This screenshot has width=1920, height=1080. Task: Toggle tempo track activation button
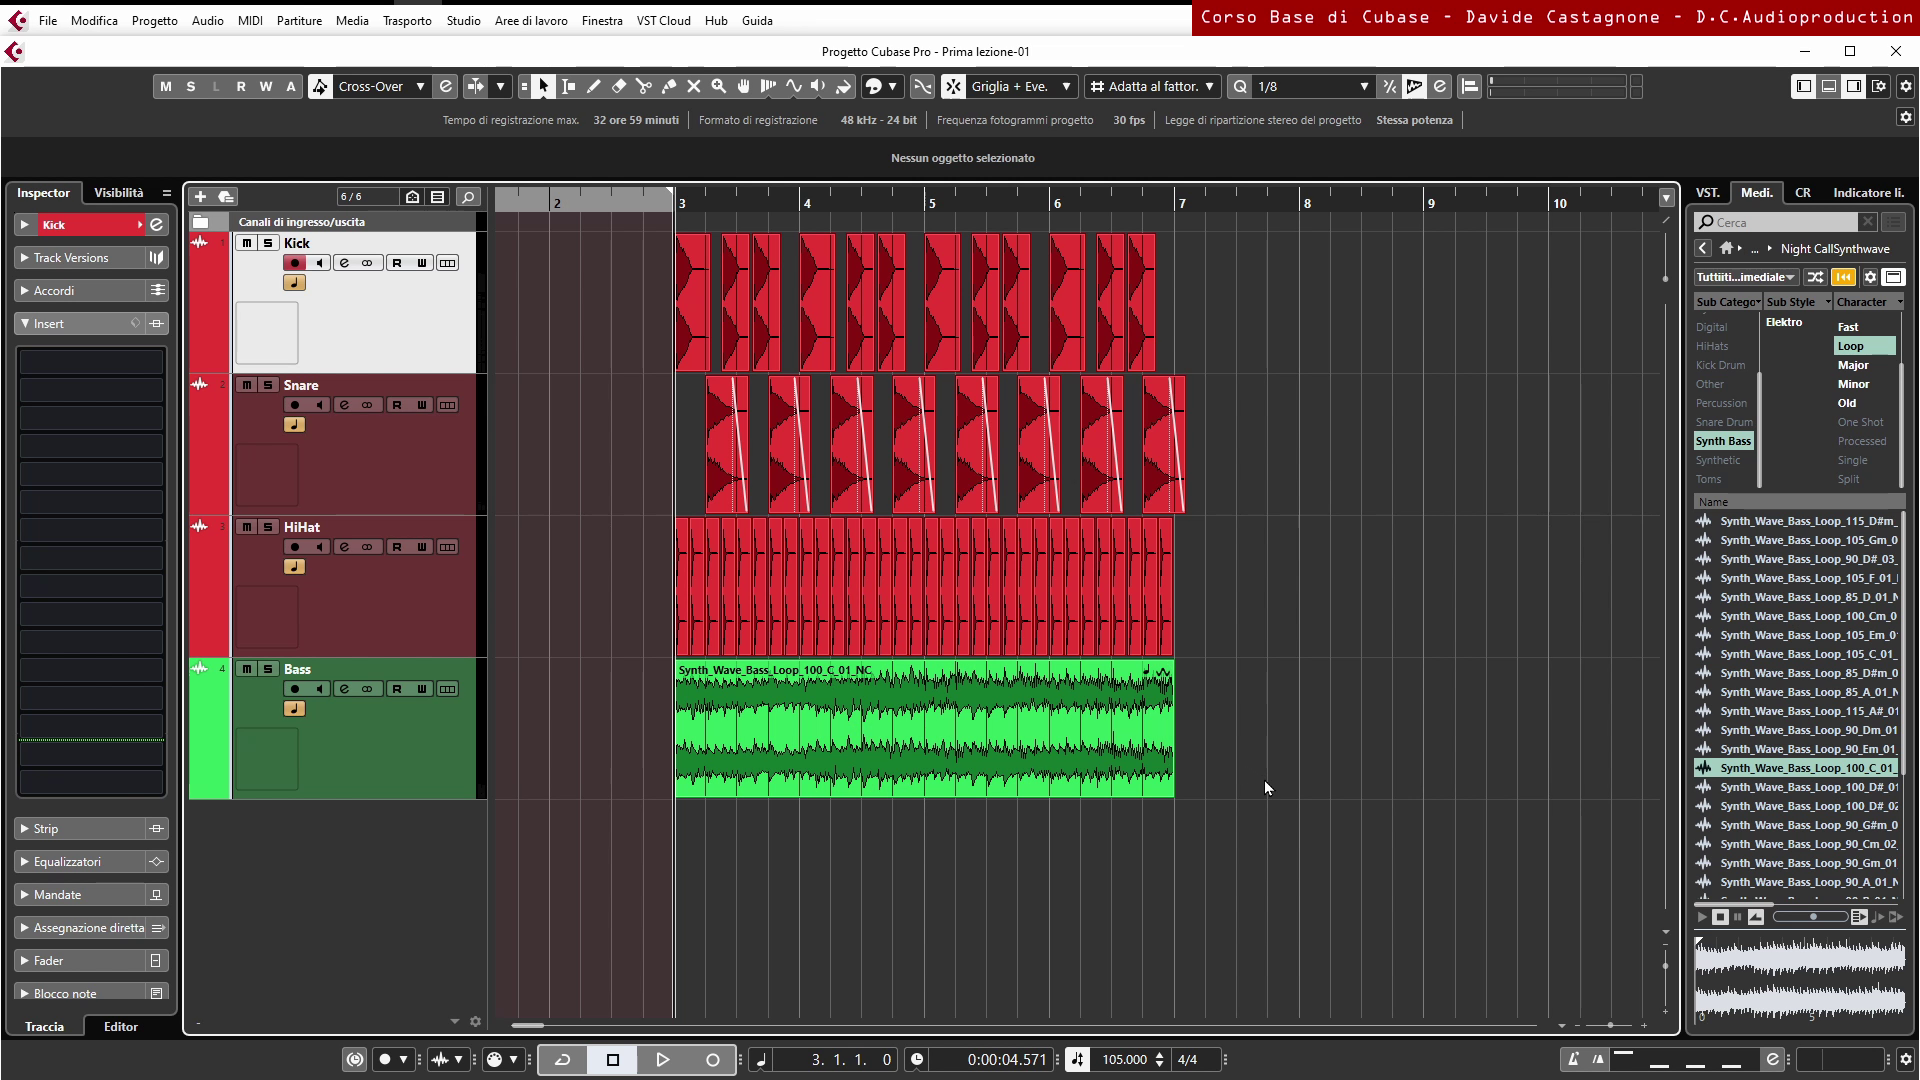click(x=1077, y=1060)
